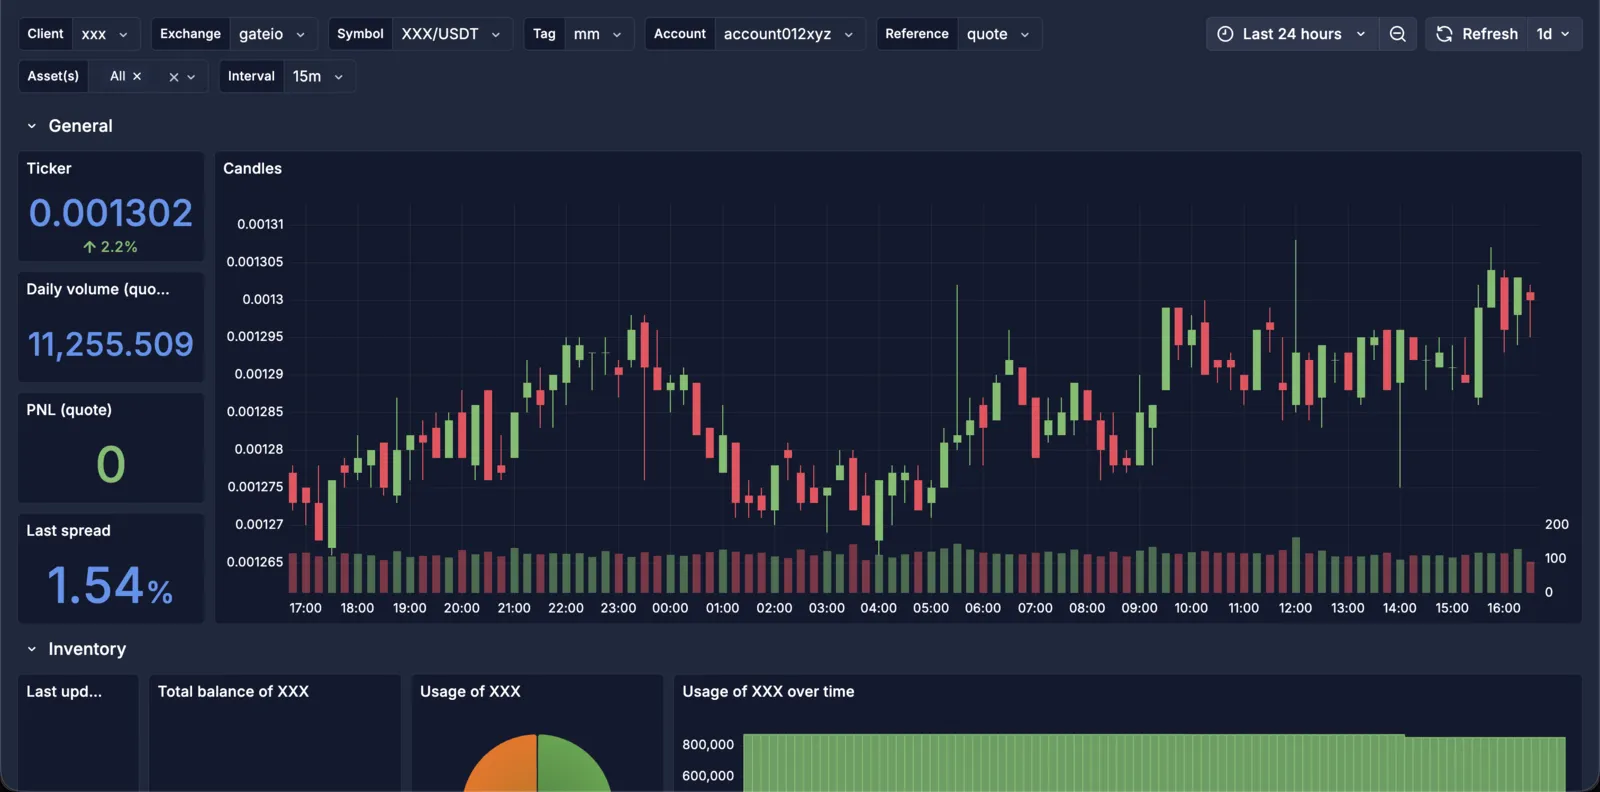Click the Usage of XXX panel title
The width and height of the screenshot is (1600, 792).
coord(470,691)
